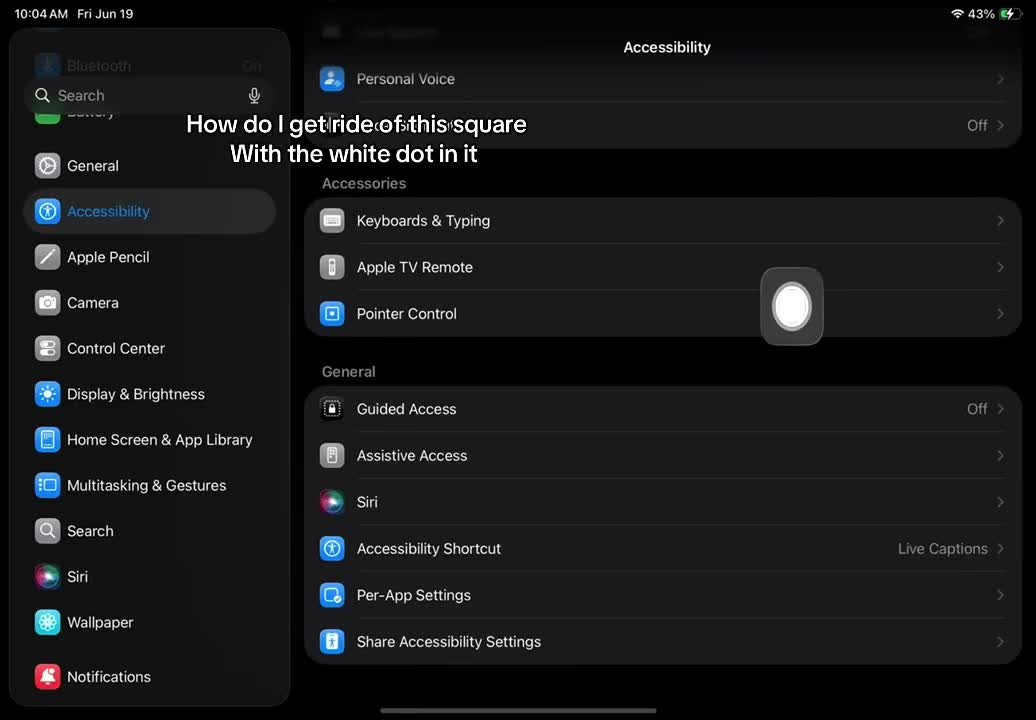The height and width of the screenshot is (720, 1036).
Task: Tap the Per-App Settings icon
Action: click(332, 595)
